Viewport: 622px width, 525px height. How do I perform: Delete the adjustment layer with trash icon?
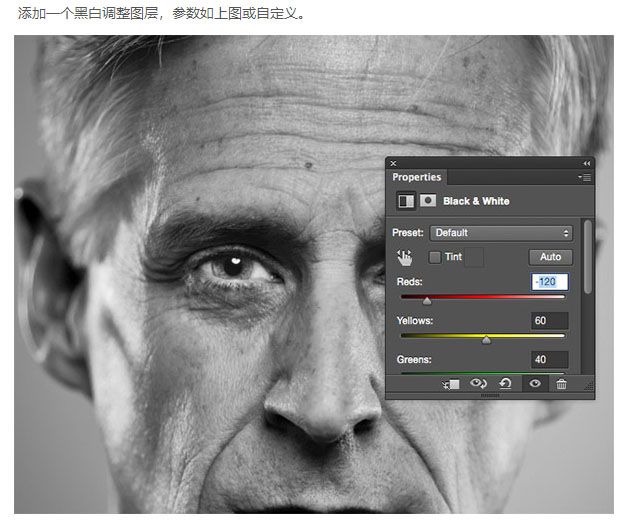coord(561,384)
